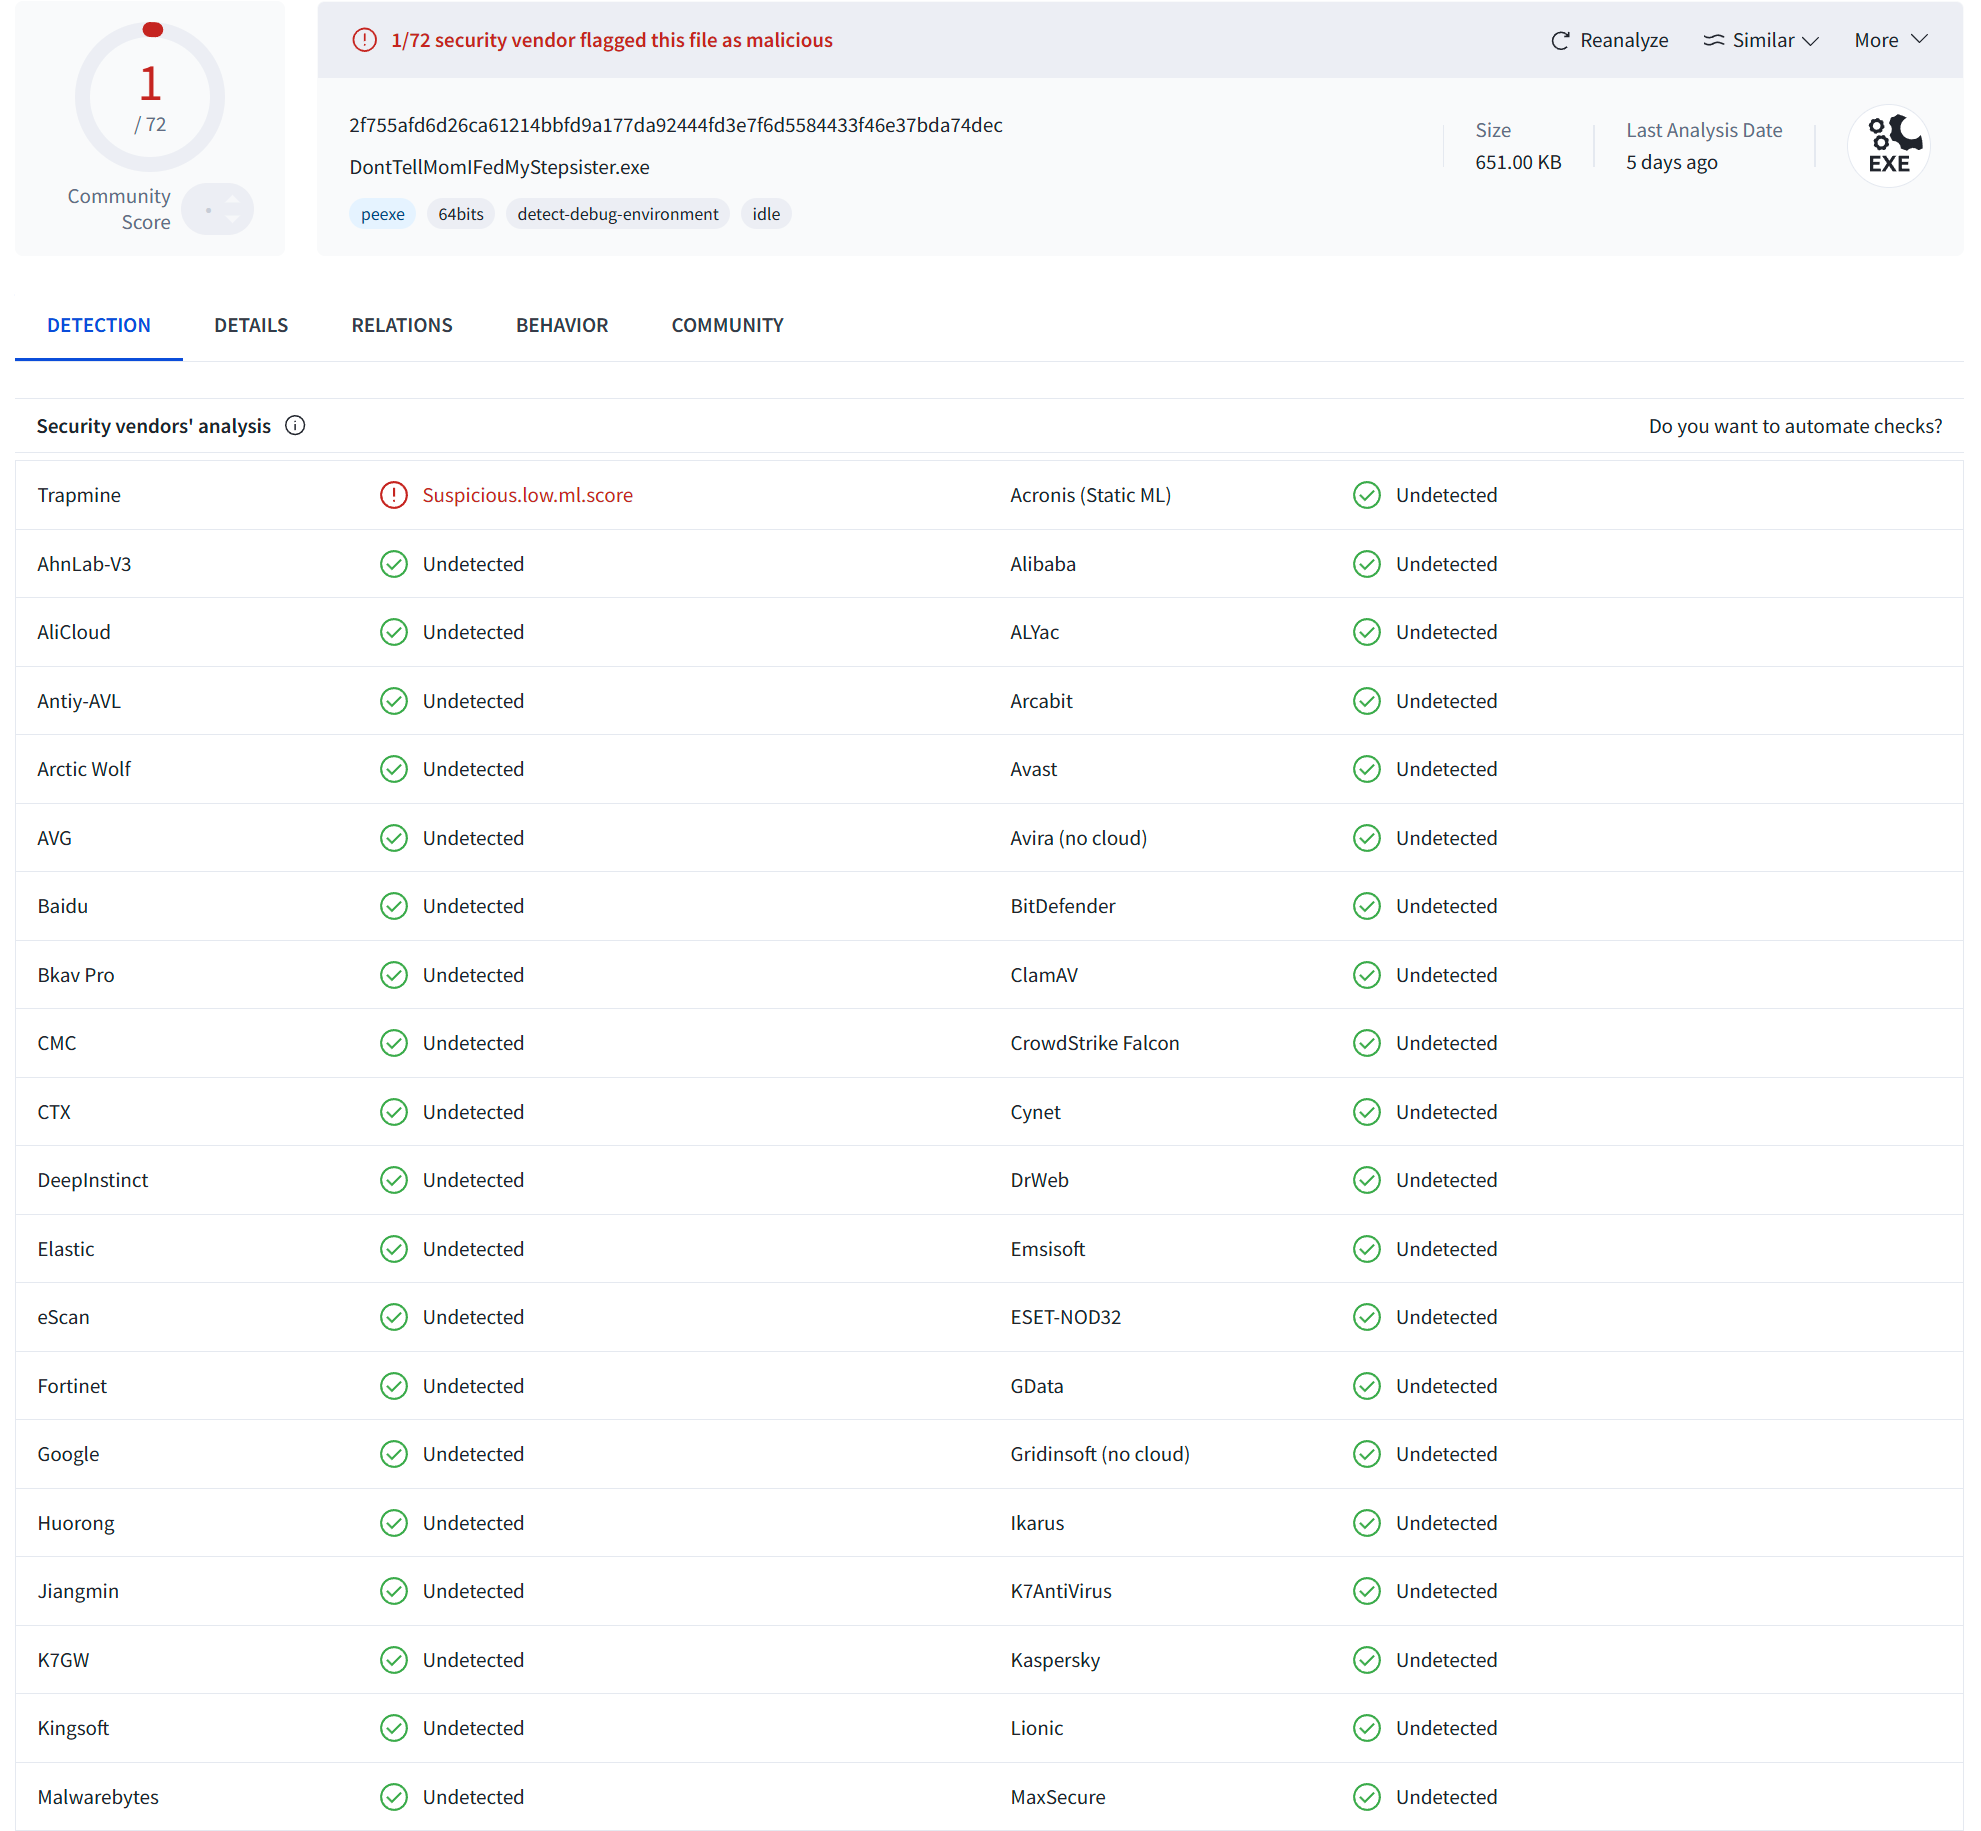Open the BEHAVIOR tab

561,326
